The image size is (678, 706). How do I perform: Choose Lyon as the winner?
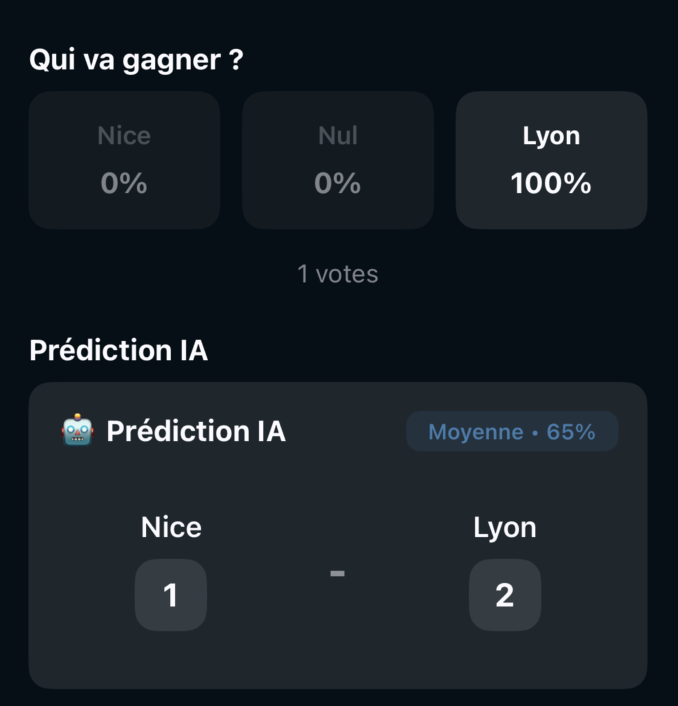tap(551, 160)
